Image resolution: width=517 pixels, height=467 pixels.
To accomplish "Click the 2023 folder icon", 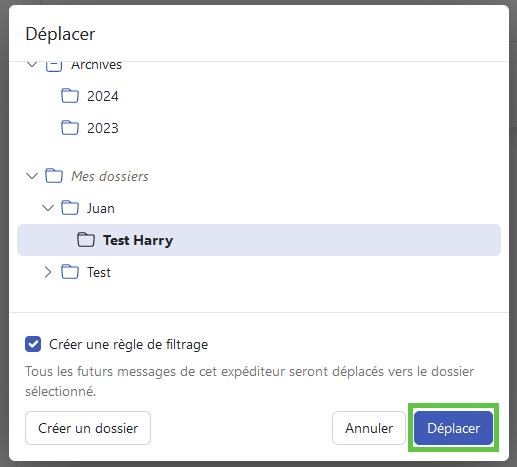I will 70,128.
